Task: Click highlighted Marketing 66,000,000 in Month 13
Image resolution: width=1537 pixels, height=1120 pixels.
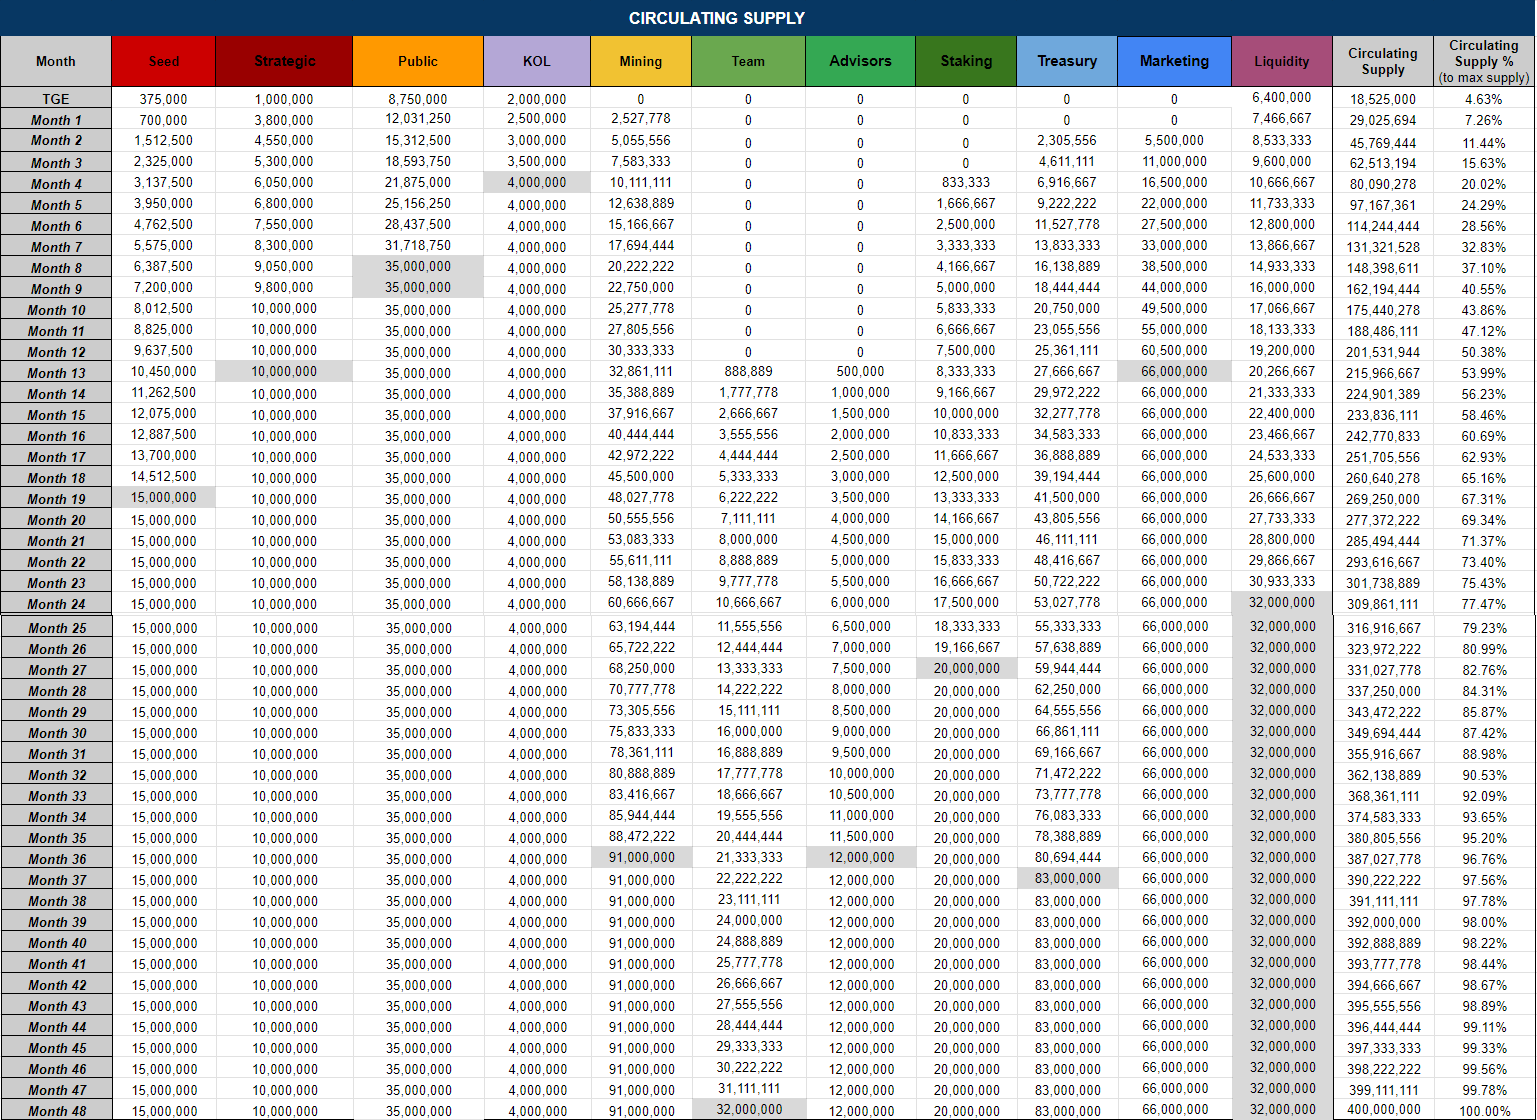Action: 1174,371
